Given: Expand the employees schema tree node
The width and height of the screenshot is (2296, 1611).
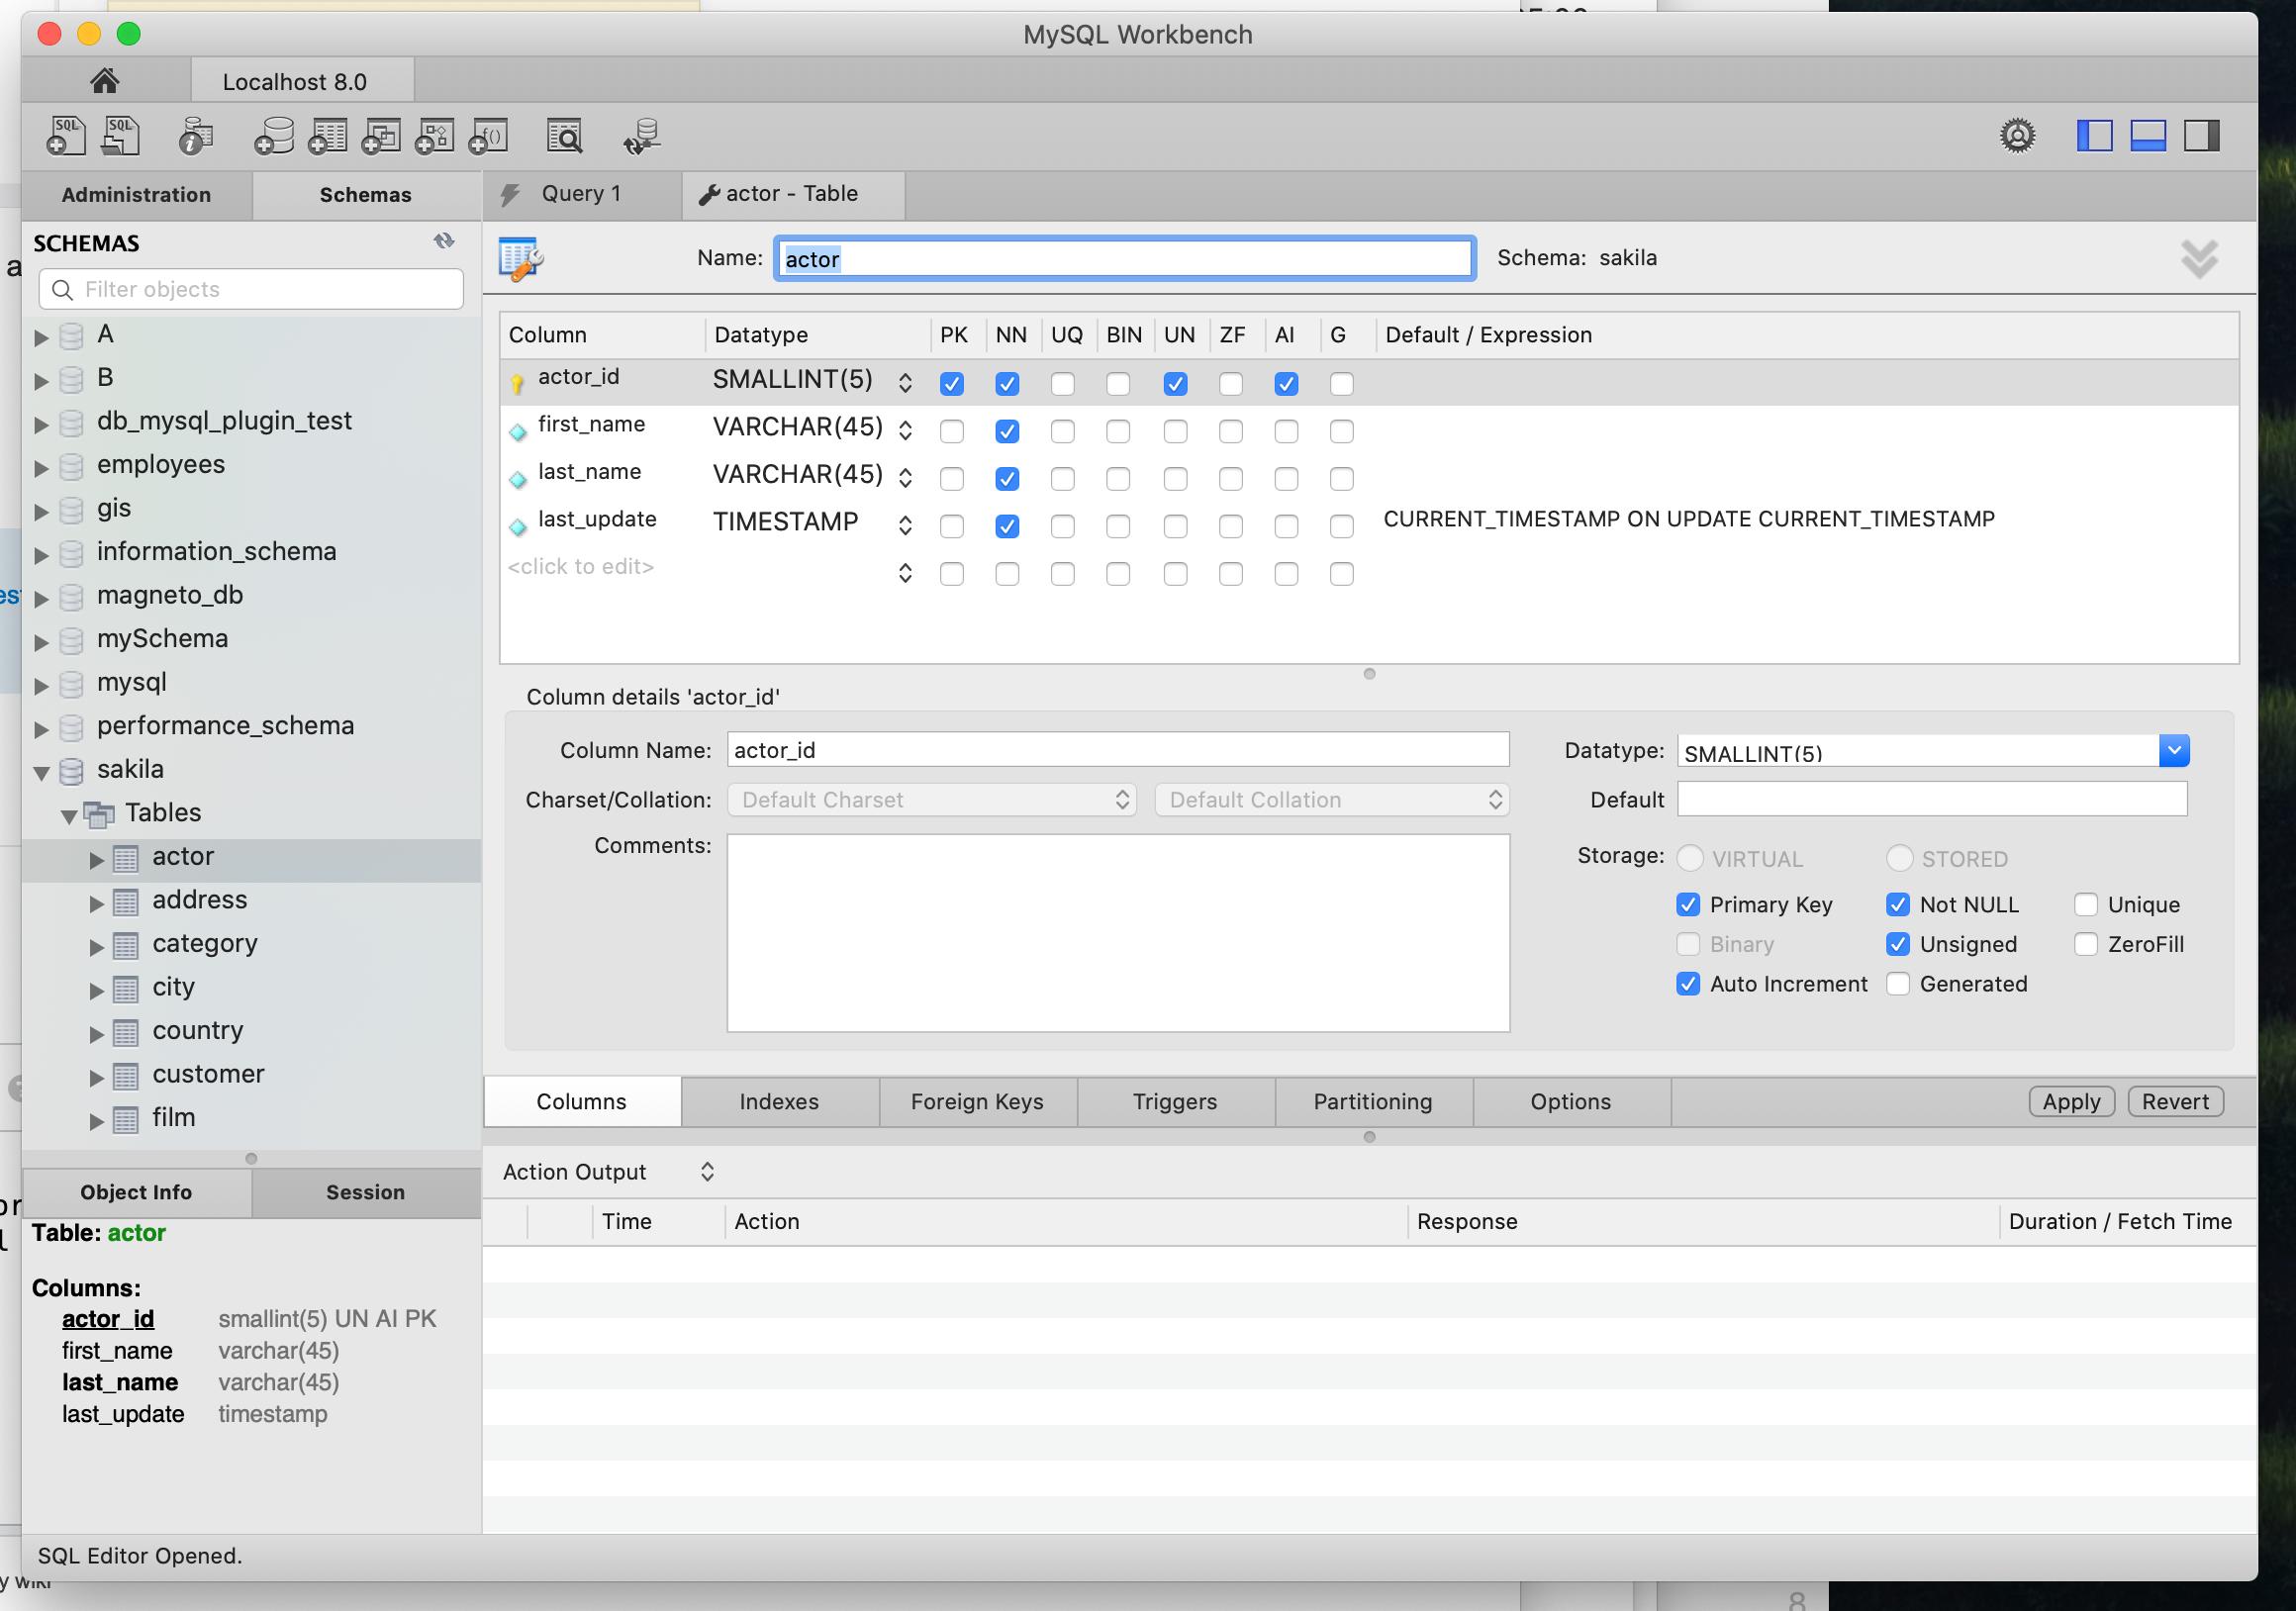Looking at the screenshot, I should pos(41,467).
